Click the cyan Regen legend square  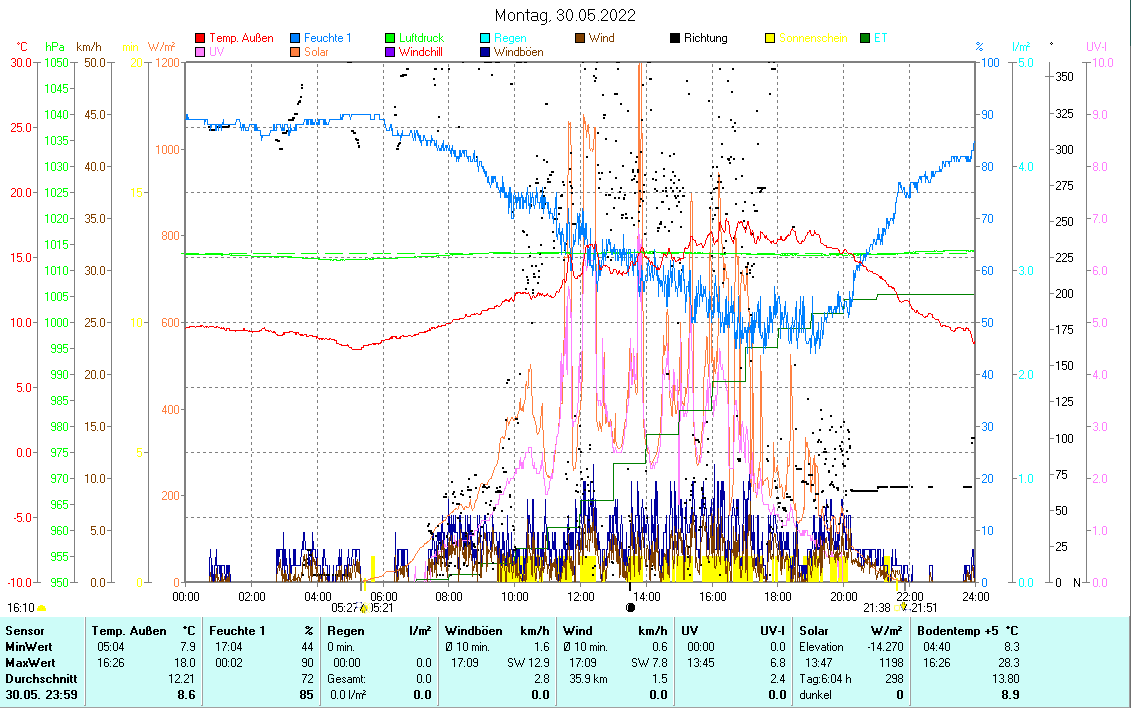486,38
